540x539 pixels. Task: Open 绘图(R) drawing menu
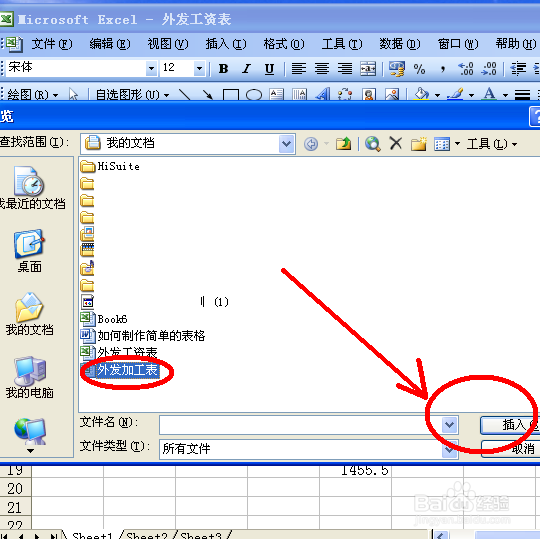32,94
